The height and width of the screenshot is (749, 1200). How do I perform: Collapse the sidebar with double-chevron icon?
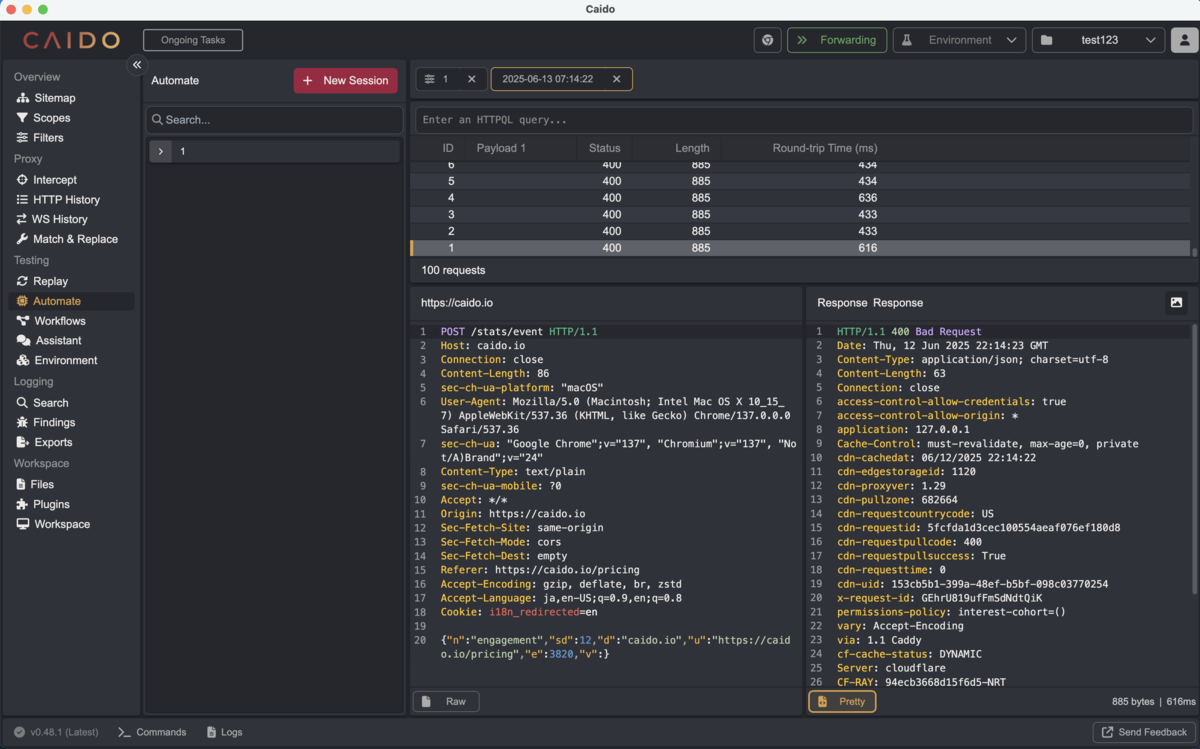[137, 64]
